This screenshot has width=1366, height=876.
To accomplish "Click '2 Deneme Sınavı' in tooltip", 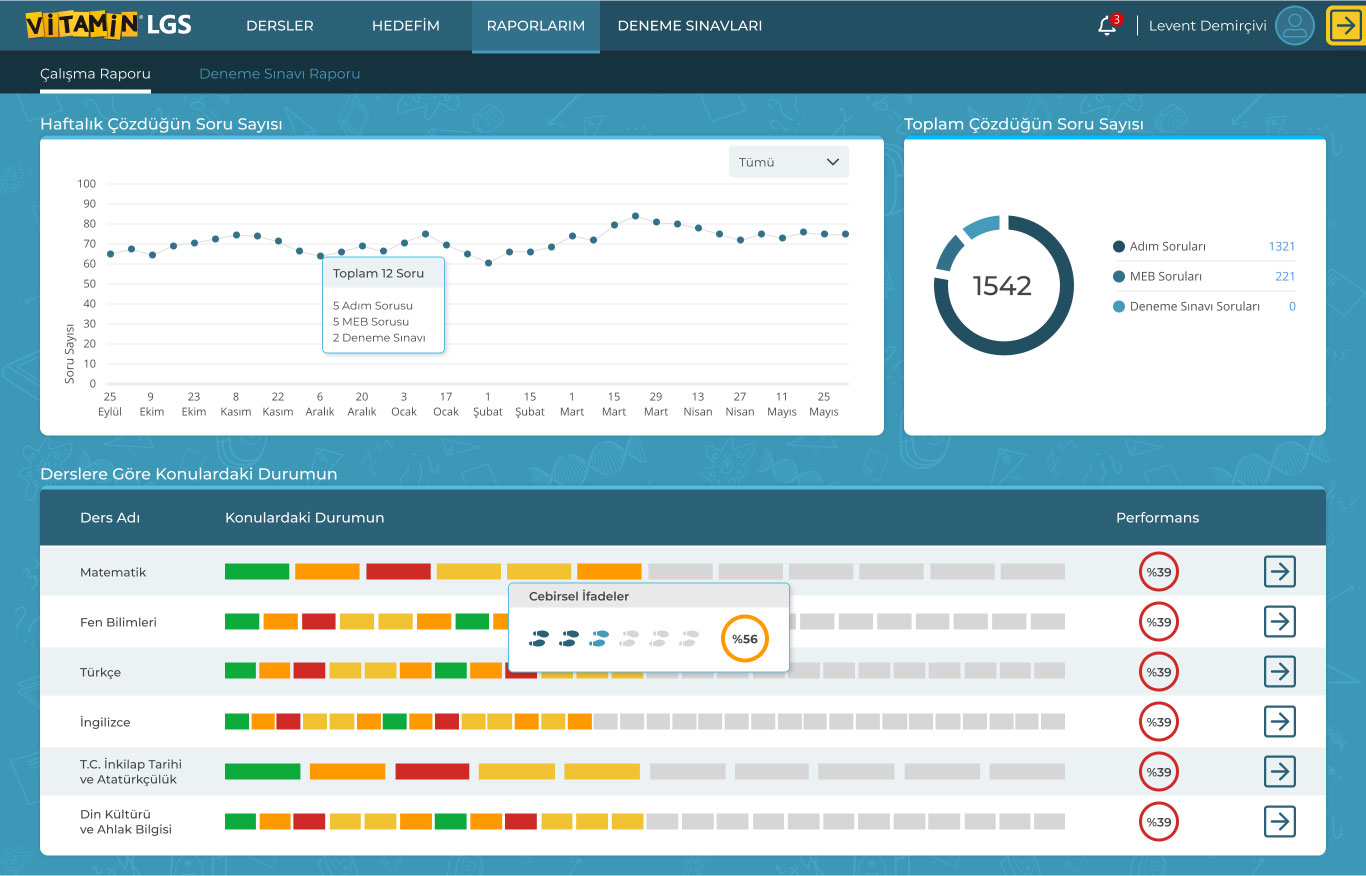I will [x=379, y=338].
